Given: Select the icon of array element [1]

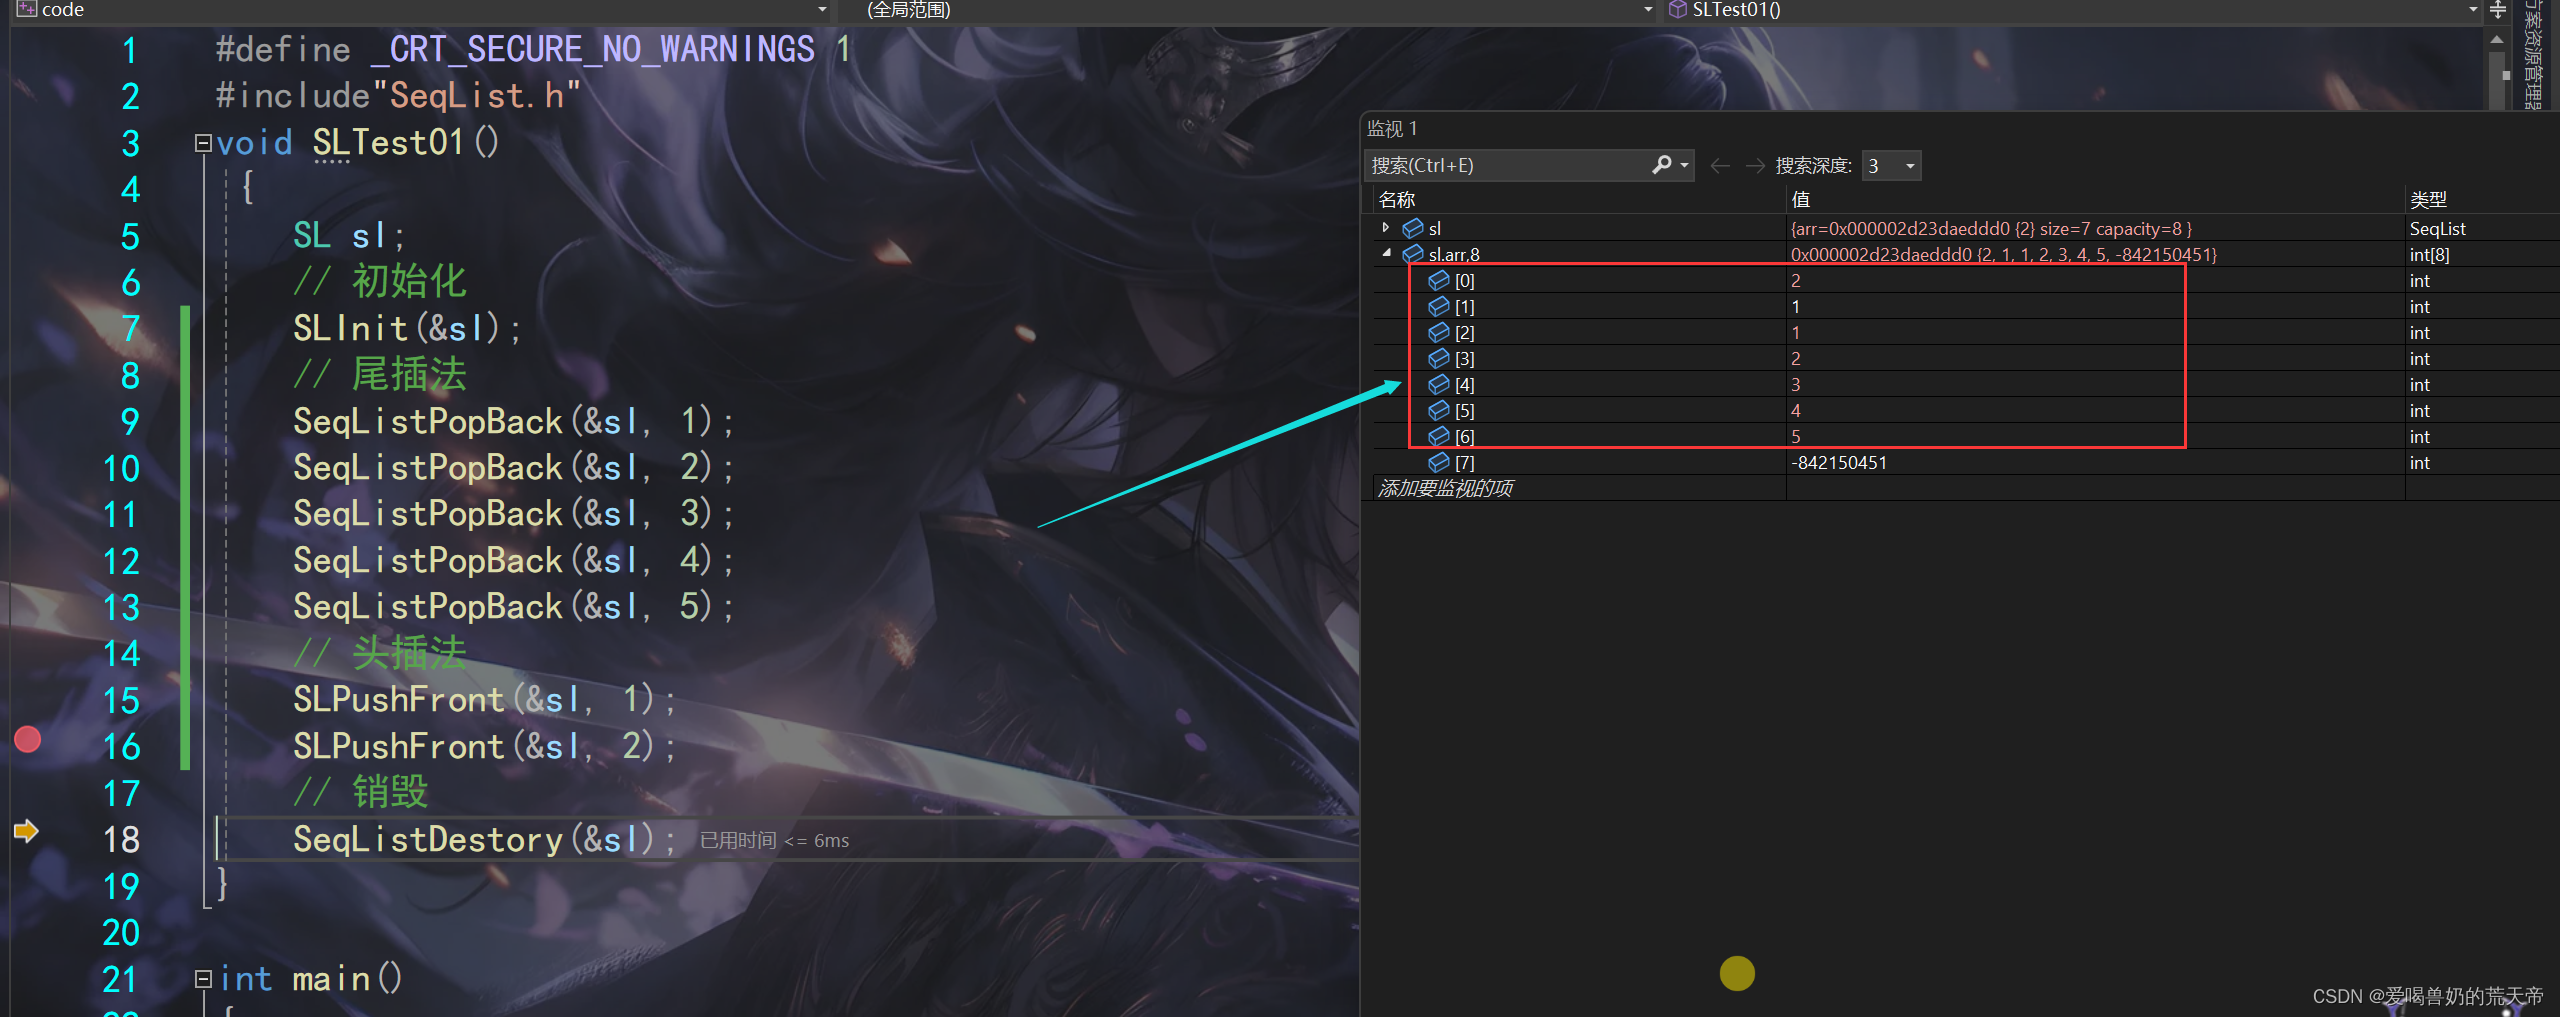Looking at the screenshot, I should click(x=1439, y=307).
